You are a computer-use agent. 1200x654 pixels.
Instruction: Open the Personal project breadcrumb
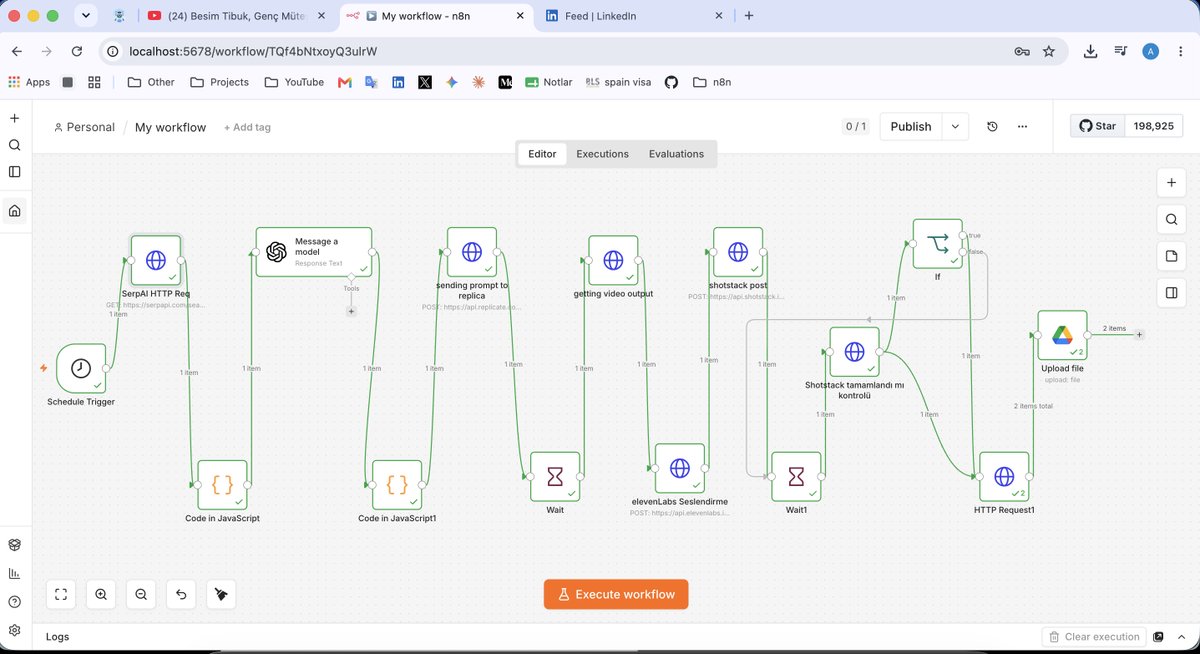tap(84, 127)
